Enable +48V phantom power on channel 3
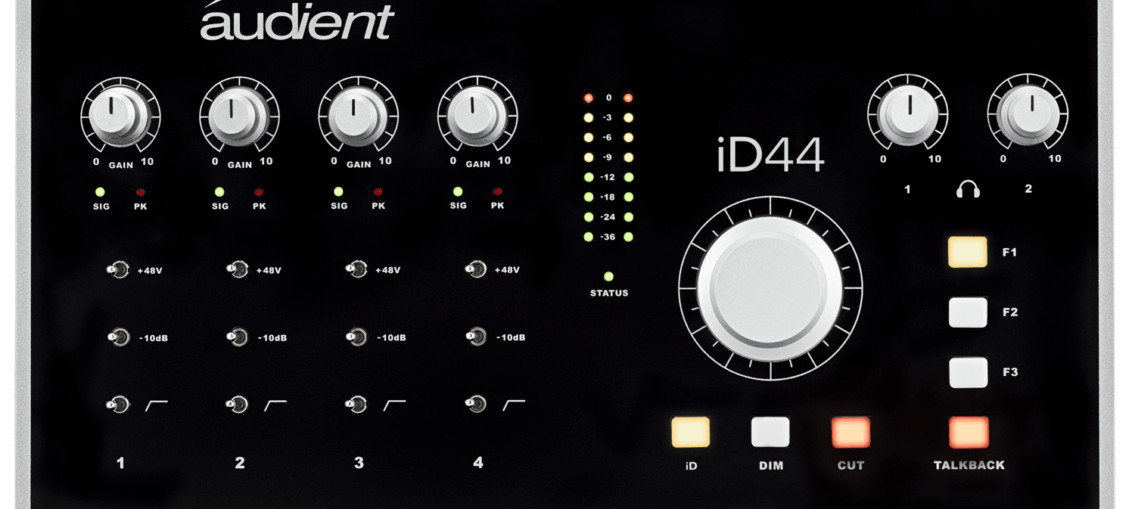1132x509 pixels. (357, 269)
